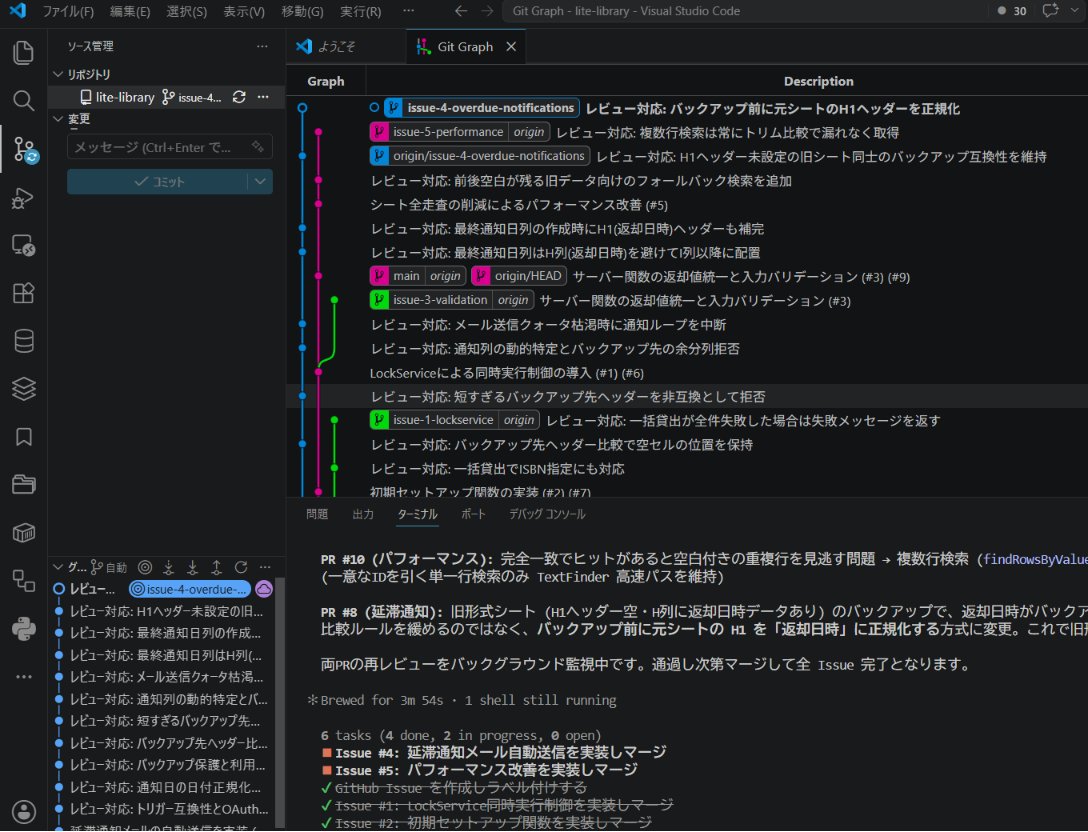Generate commit message with sparkle icon
This screenshot has width=1088, height=832.
click(x=258, y=146)
